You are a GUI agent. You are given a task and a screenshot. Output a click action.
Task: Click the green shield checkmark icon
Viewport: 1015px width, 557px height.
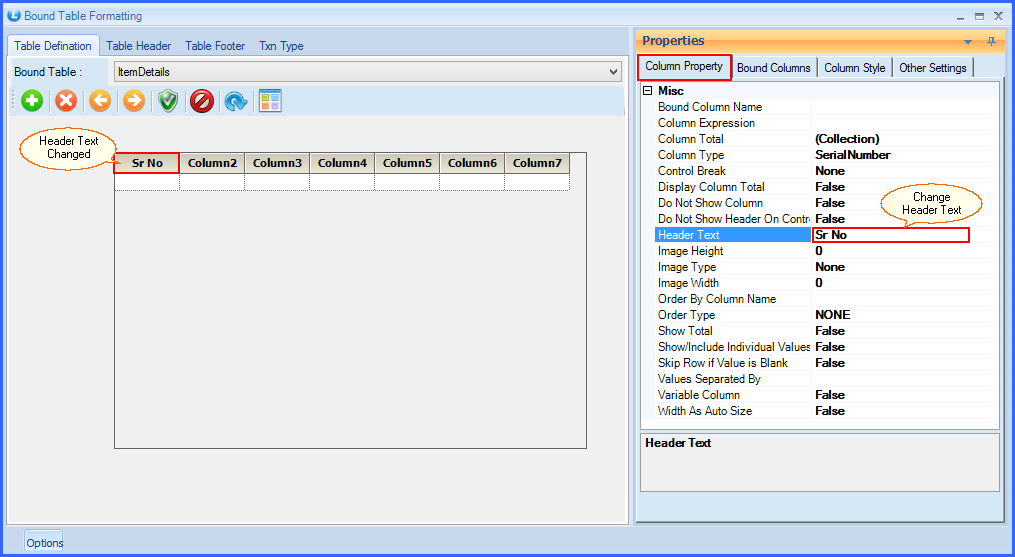point(168,101)
